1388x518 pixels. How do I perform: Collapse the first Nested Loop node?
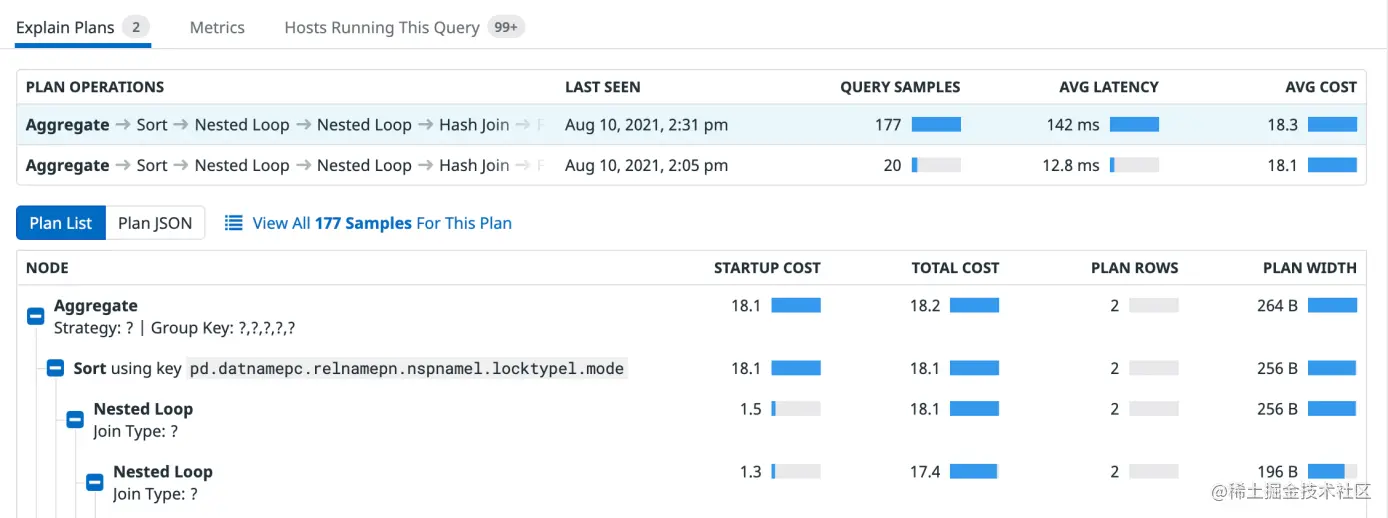coord(75,420)
